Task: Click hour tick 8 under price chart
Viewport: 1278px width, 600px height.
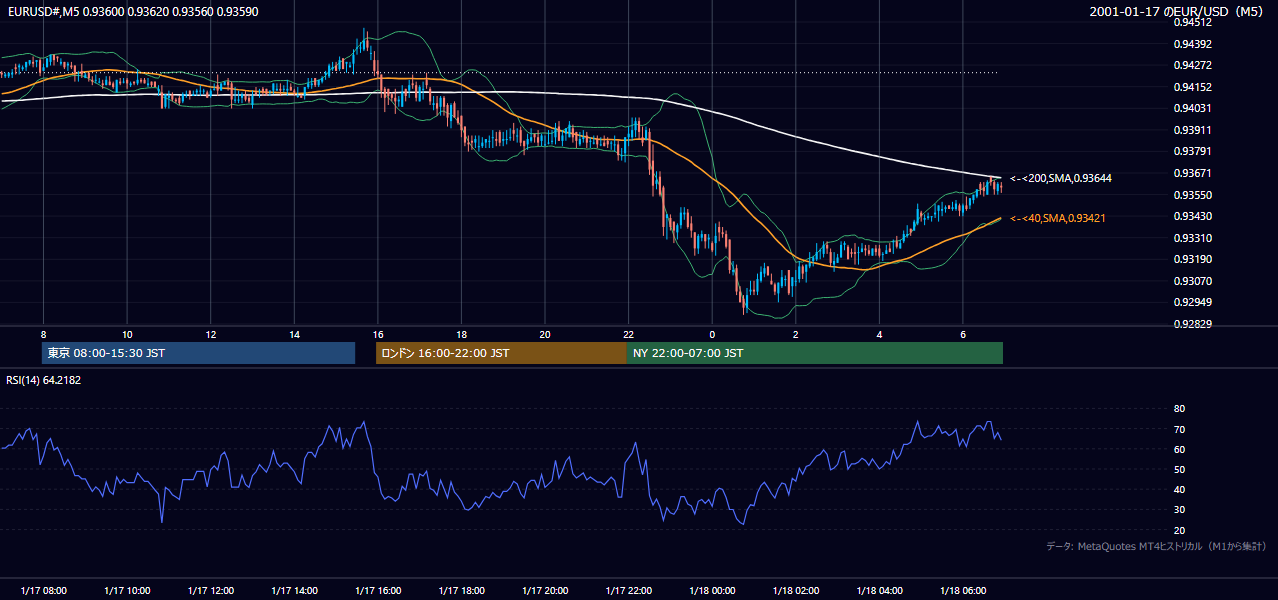Action: click(44, 334)
